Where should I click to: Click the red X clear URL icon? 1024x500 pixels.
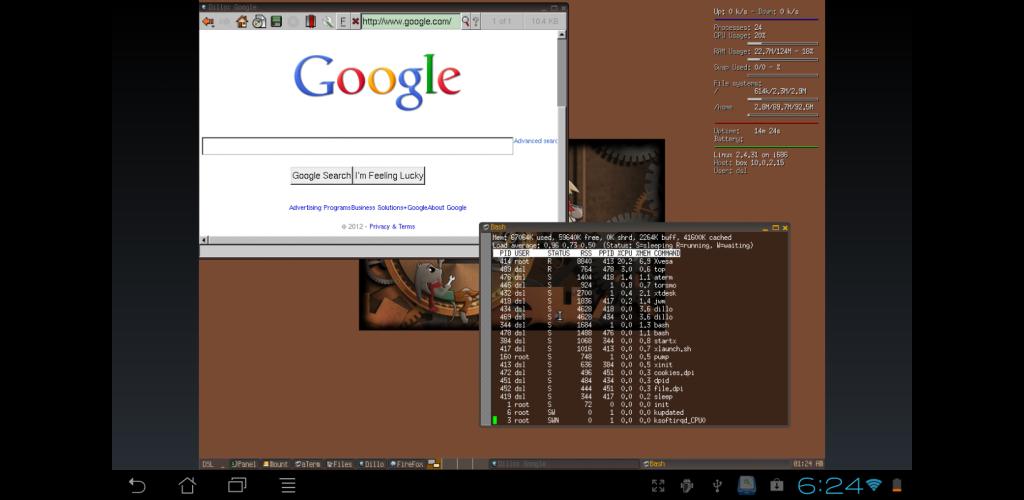click(354, 21)
